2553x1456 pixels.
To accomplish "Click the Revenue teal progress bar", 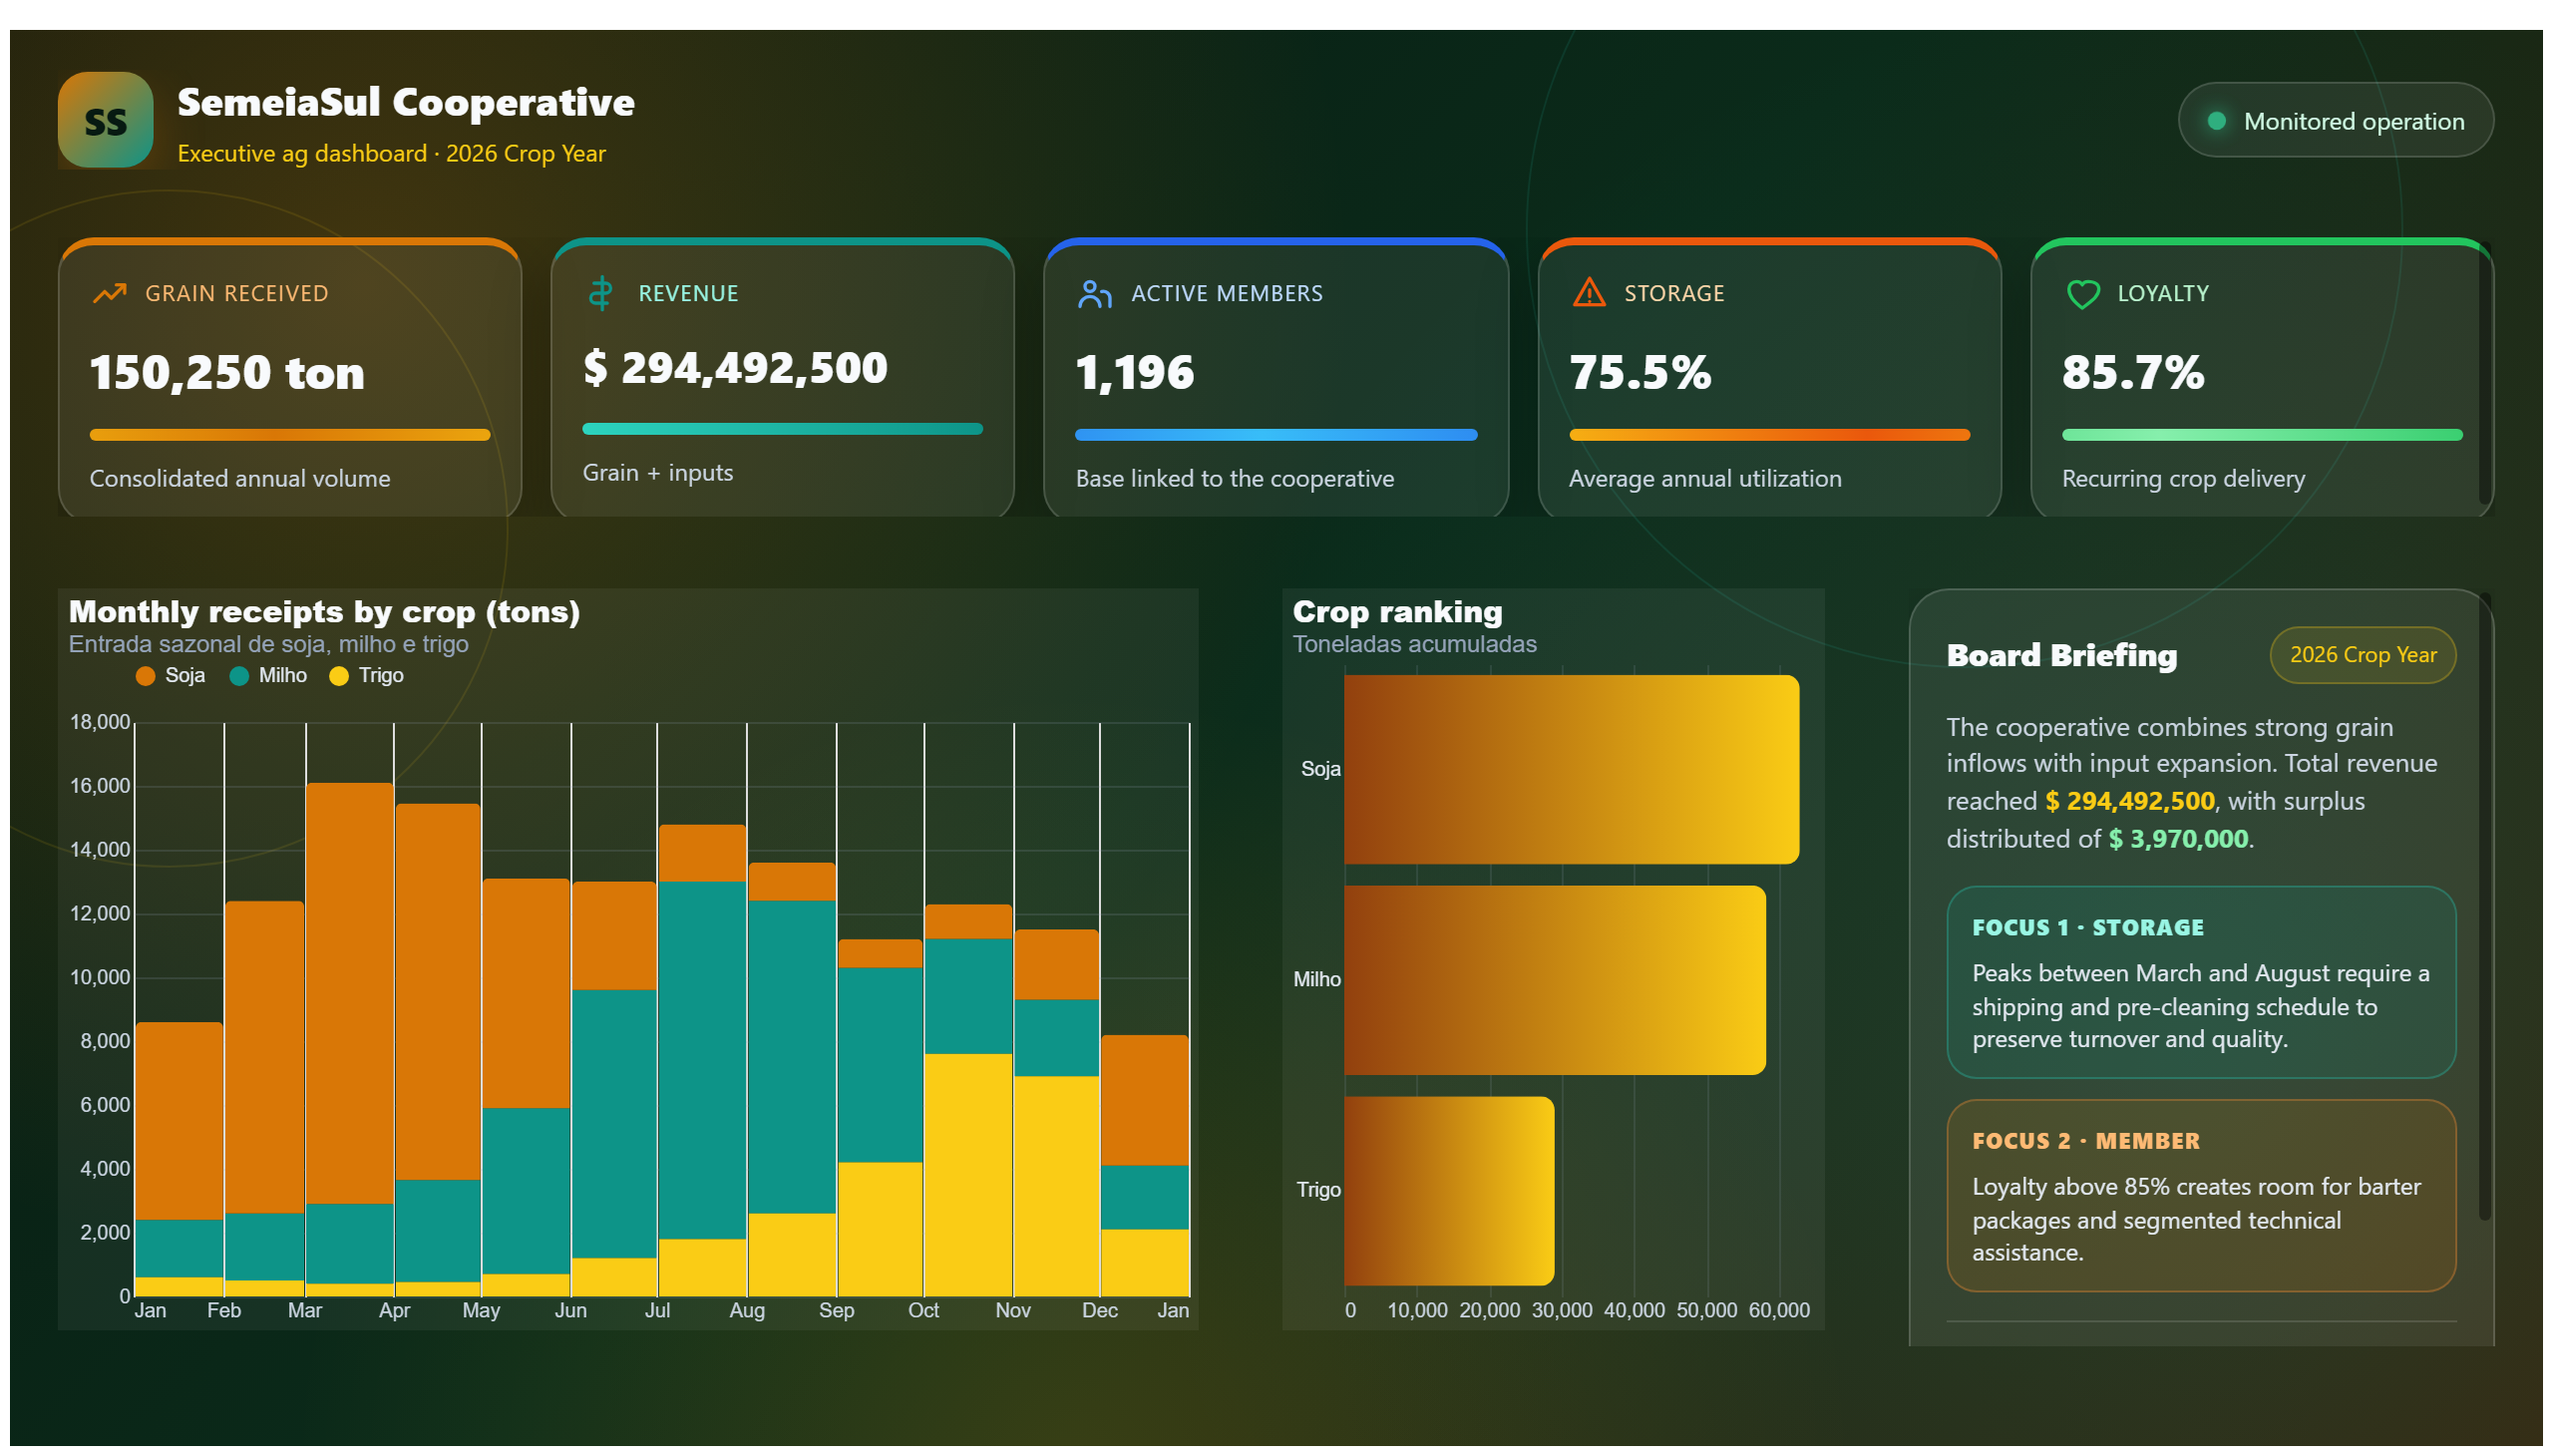I will point(782,429).
